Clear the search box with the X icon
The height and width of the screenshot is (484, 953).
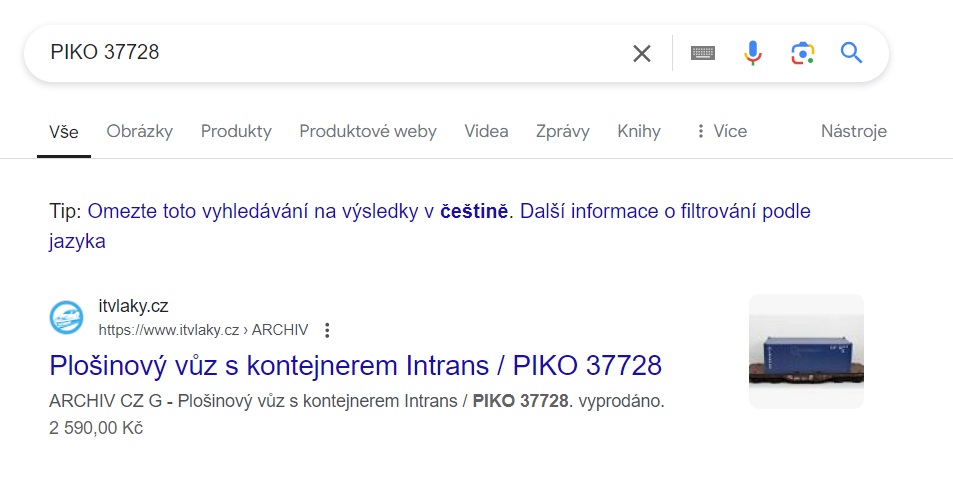coord(641,54)
